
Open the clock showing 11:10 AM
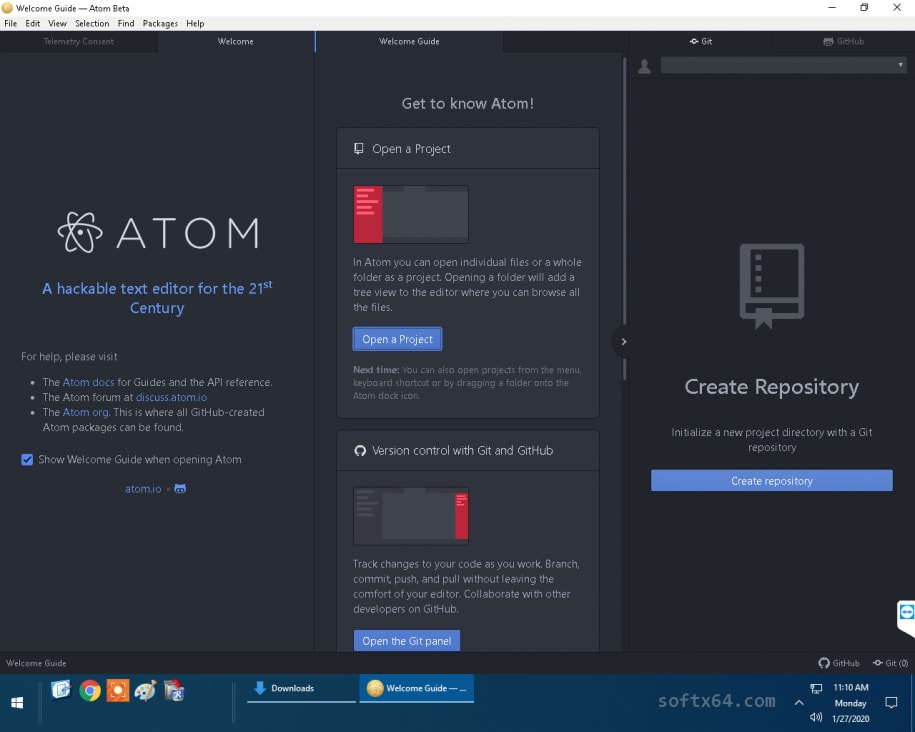[x=851, y=703]
